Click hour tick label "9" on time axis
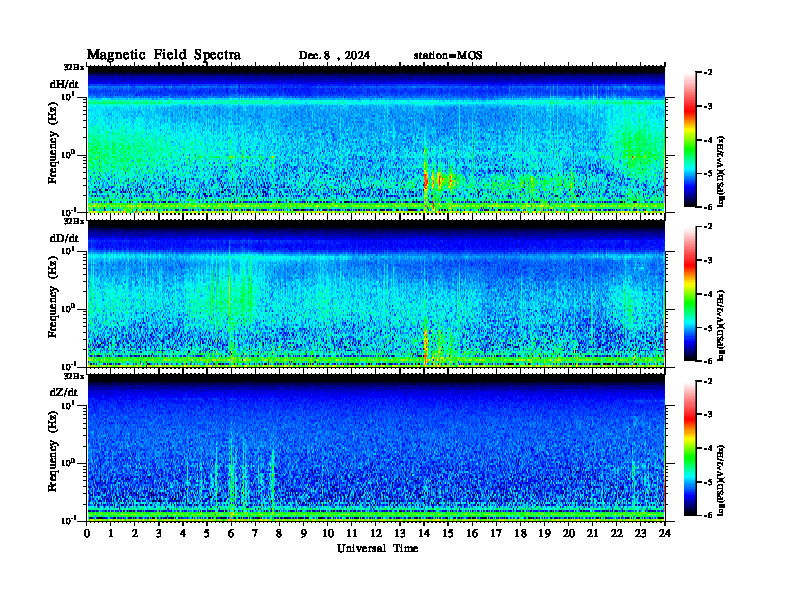The width and height of the screenshot is (792, 612). 304,533
